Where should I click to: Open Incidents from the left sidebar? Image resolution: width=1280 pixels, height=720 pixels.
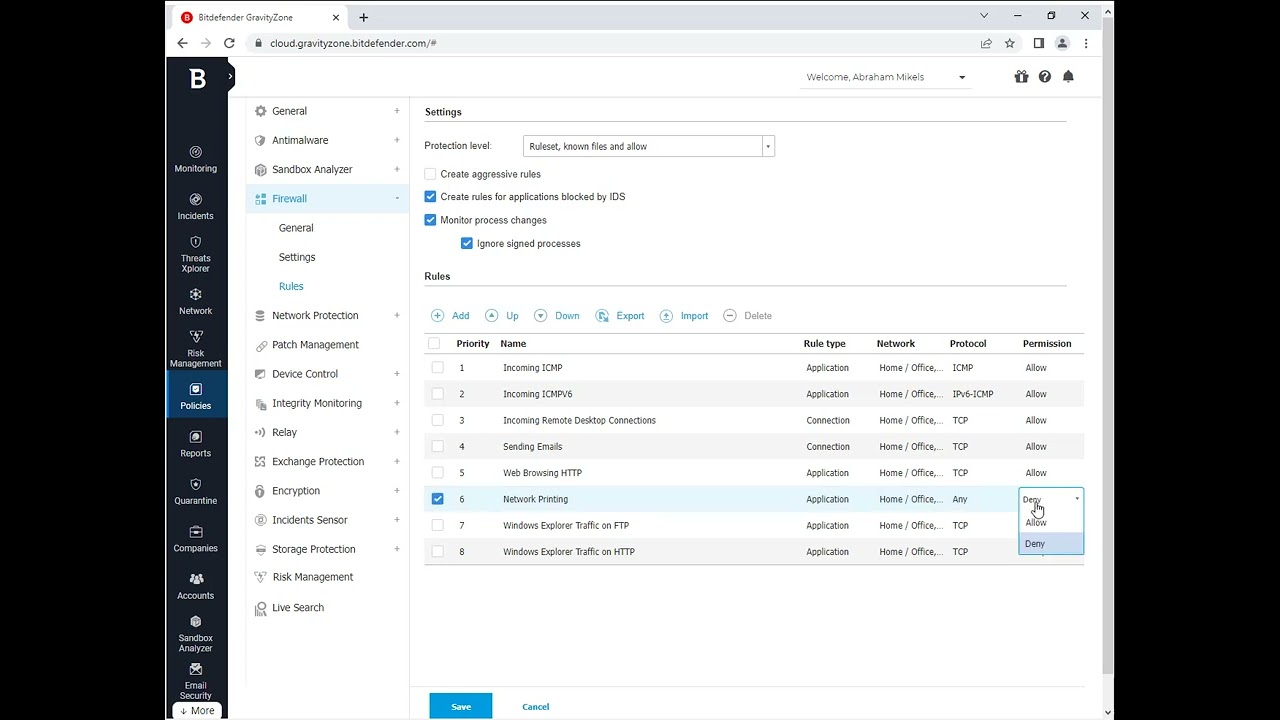click(x=196, y=207)
